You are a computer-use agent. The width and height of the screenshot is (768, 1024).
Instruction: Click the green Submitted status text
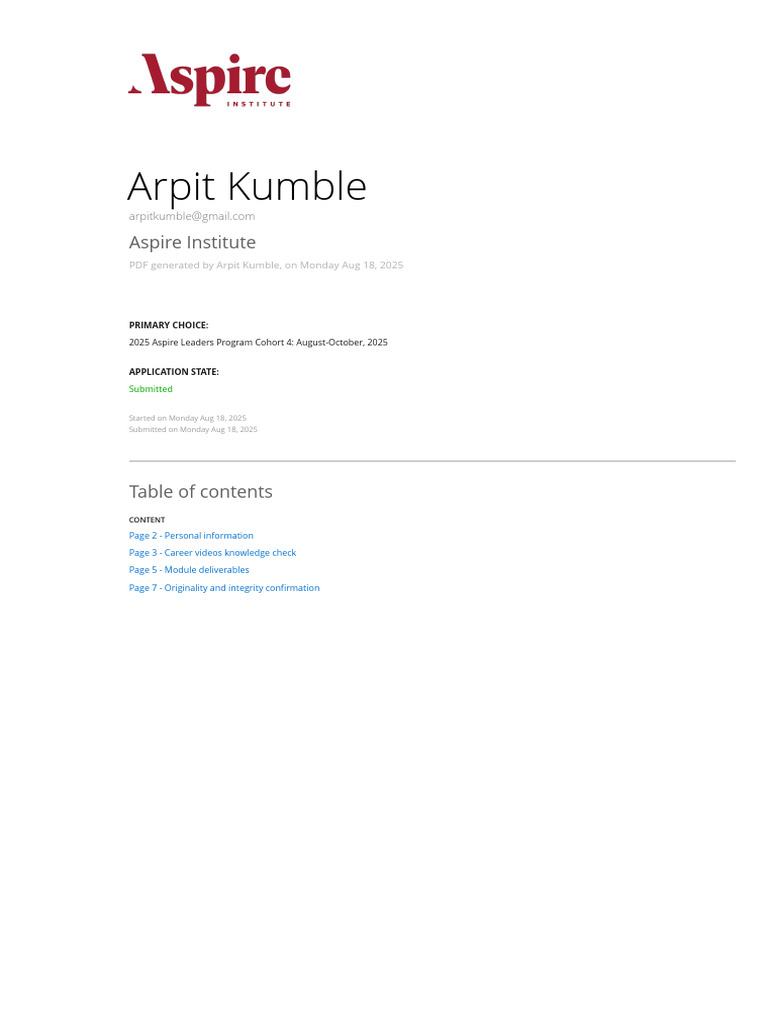pyautogui.click(x=150, y=389)
